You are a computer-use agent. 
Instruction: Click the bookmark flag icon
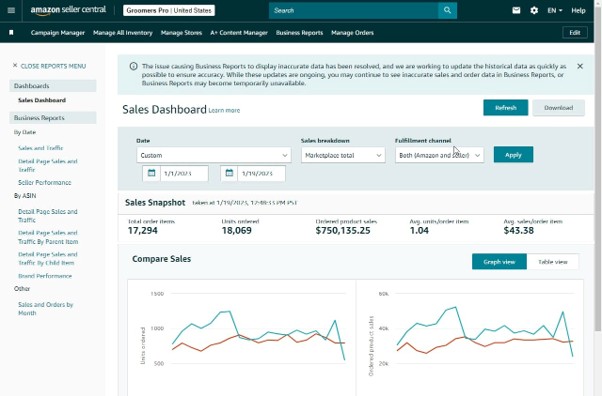click(11, 33)
